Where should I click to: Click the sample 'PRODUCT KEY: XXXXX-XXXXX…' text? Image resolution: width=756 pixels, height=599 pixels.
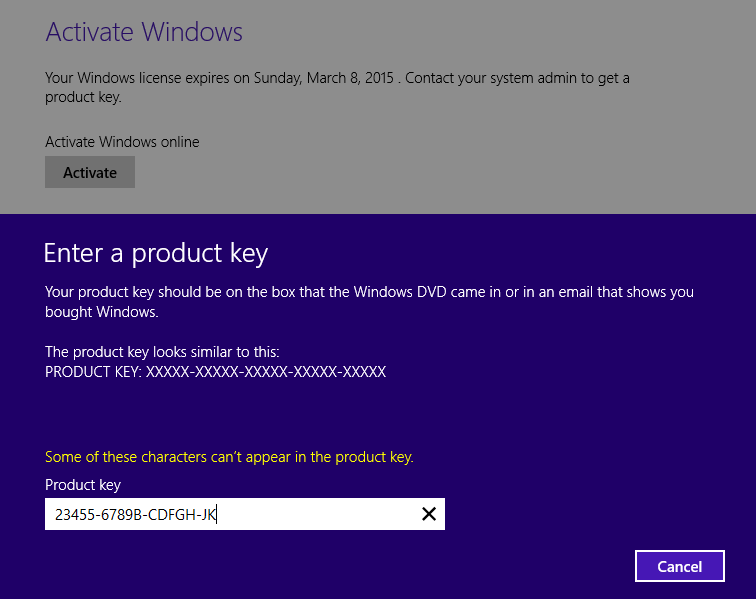pyautogui.click(x=216, y=372)
